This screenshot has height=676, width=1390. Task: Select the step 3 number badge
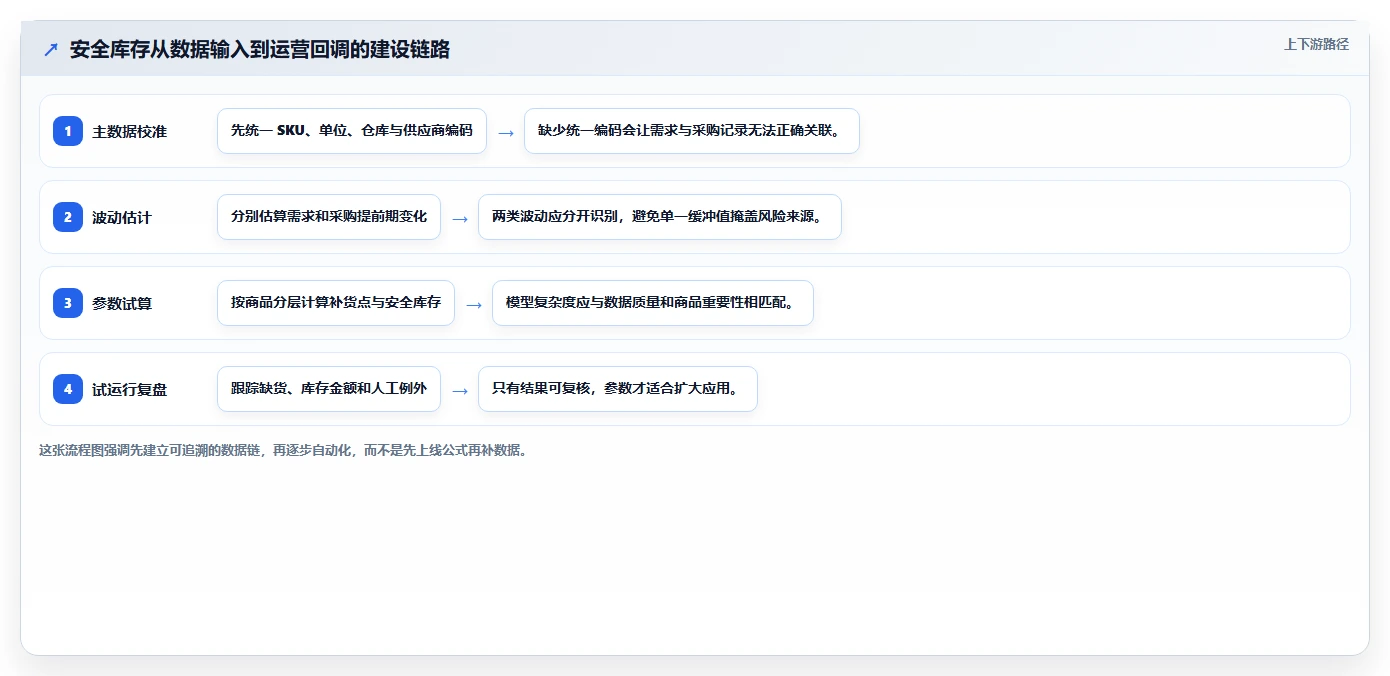68,303
